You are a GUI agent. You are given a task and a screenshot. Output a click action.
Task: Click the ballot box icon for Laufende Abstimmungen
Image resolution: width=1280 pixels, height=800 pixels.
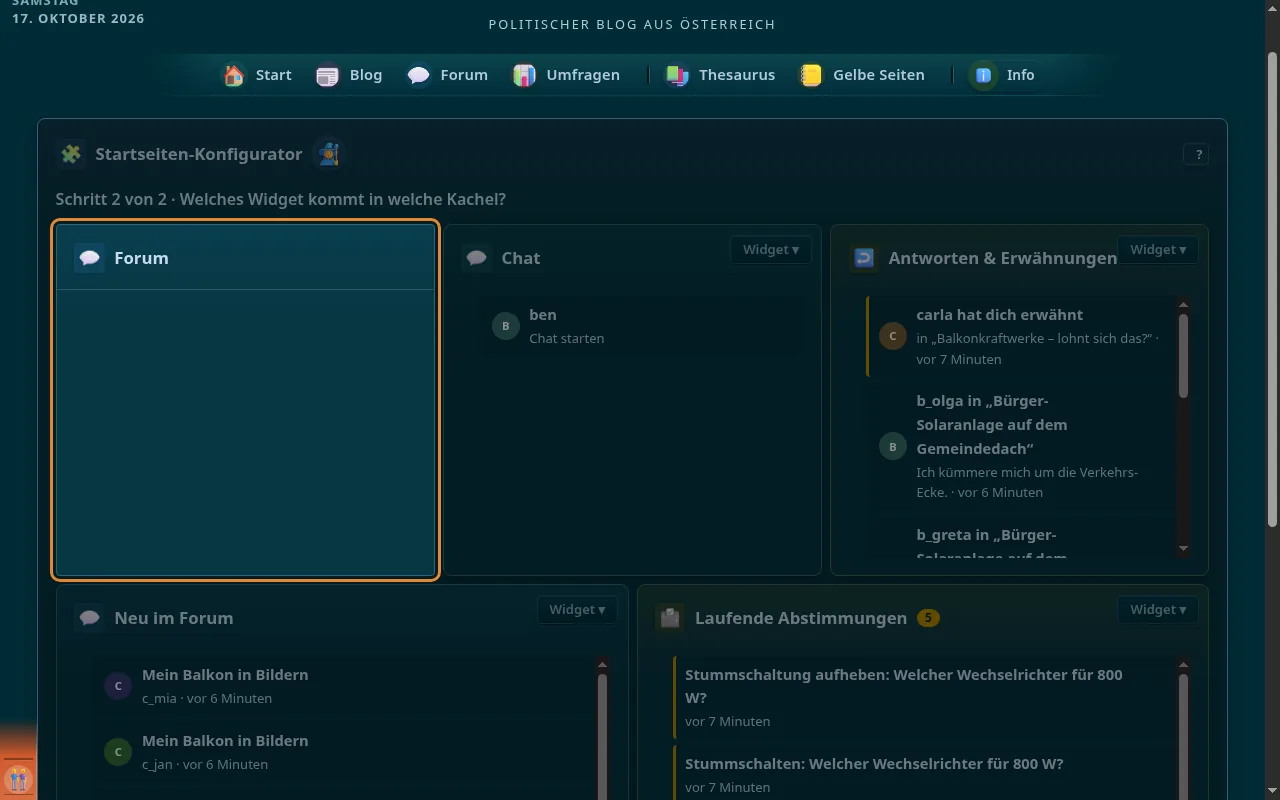[670, 618]
